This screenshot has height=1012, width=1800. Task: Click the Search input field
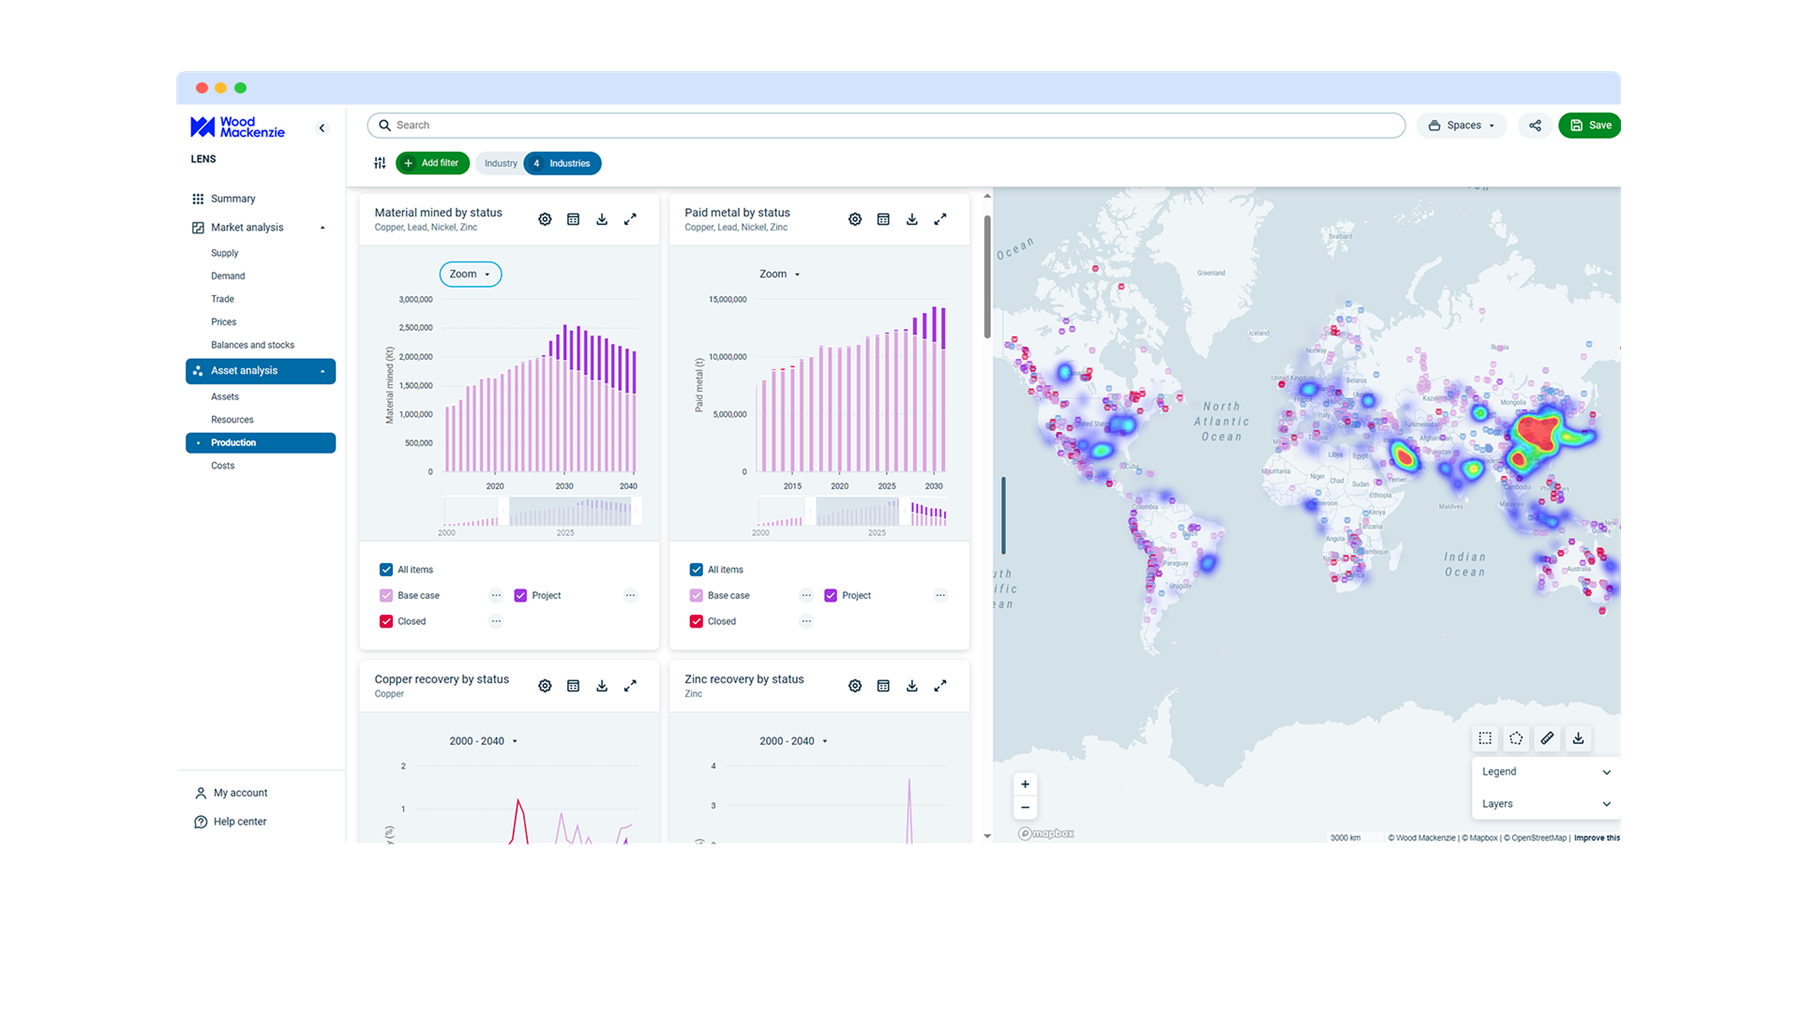pyautogui.click(x=885, y=126)
